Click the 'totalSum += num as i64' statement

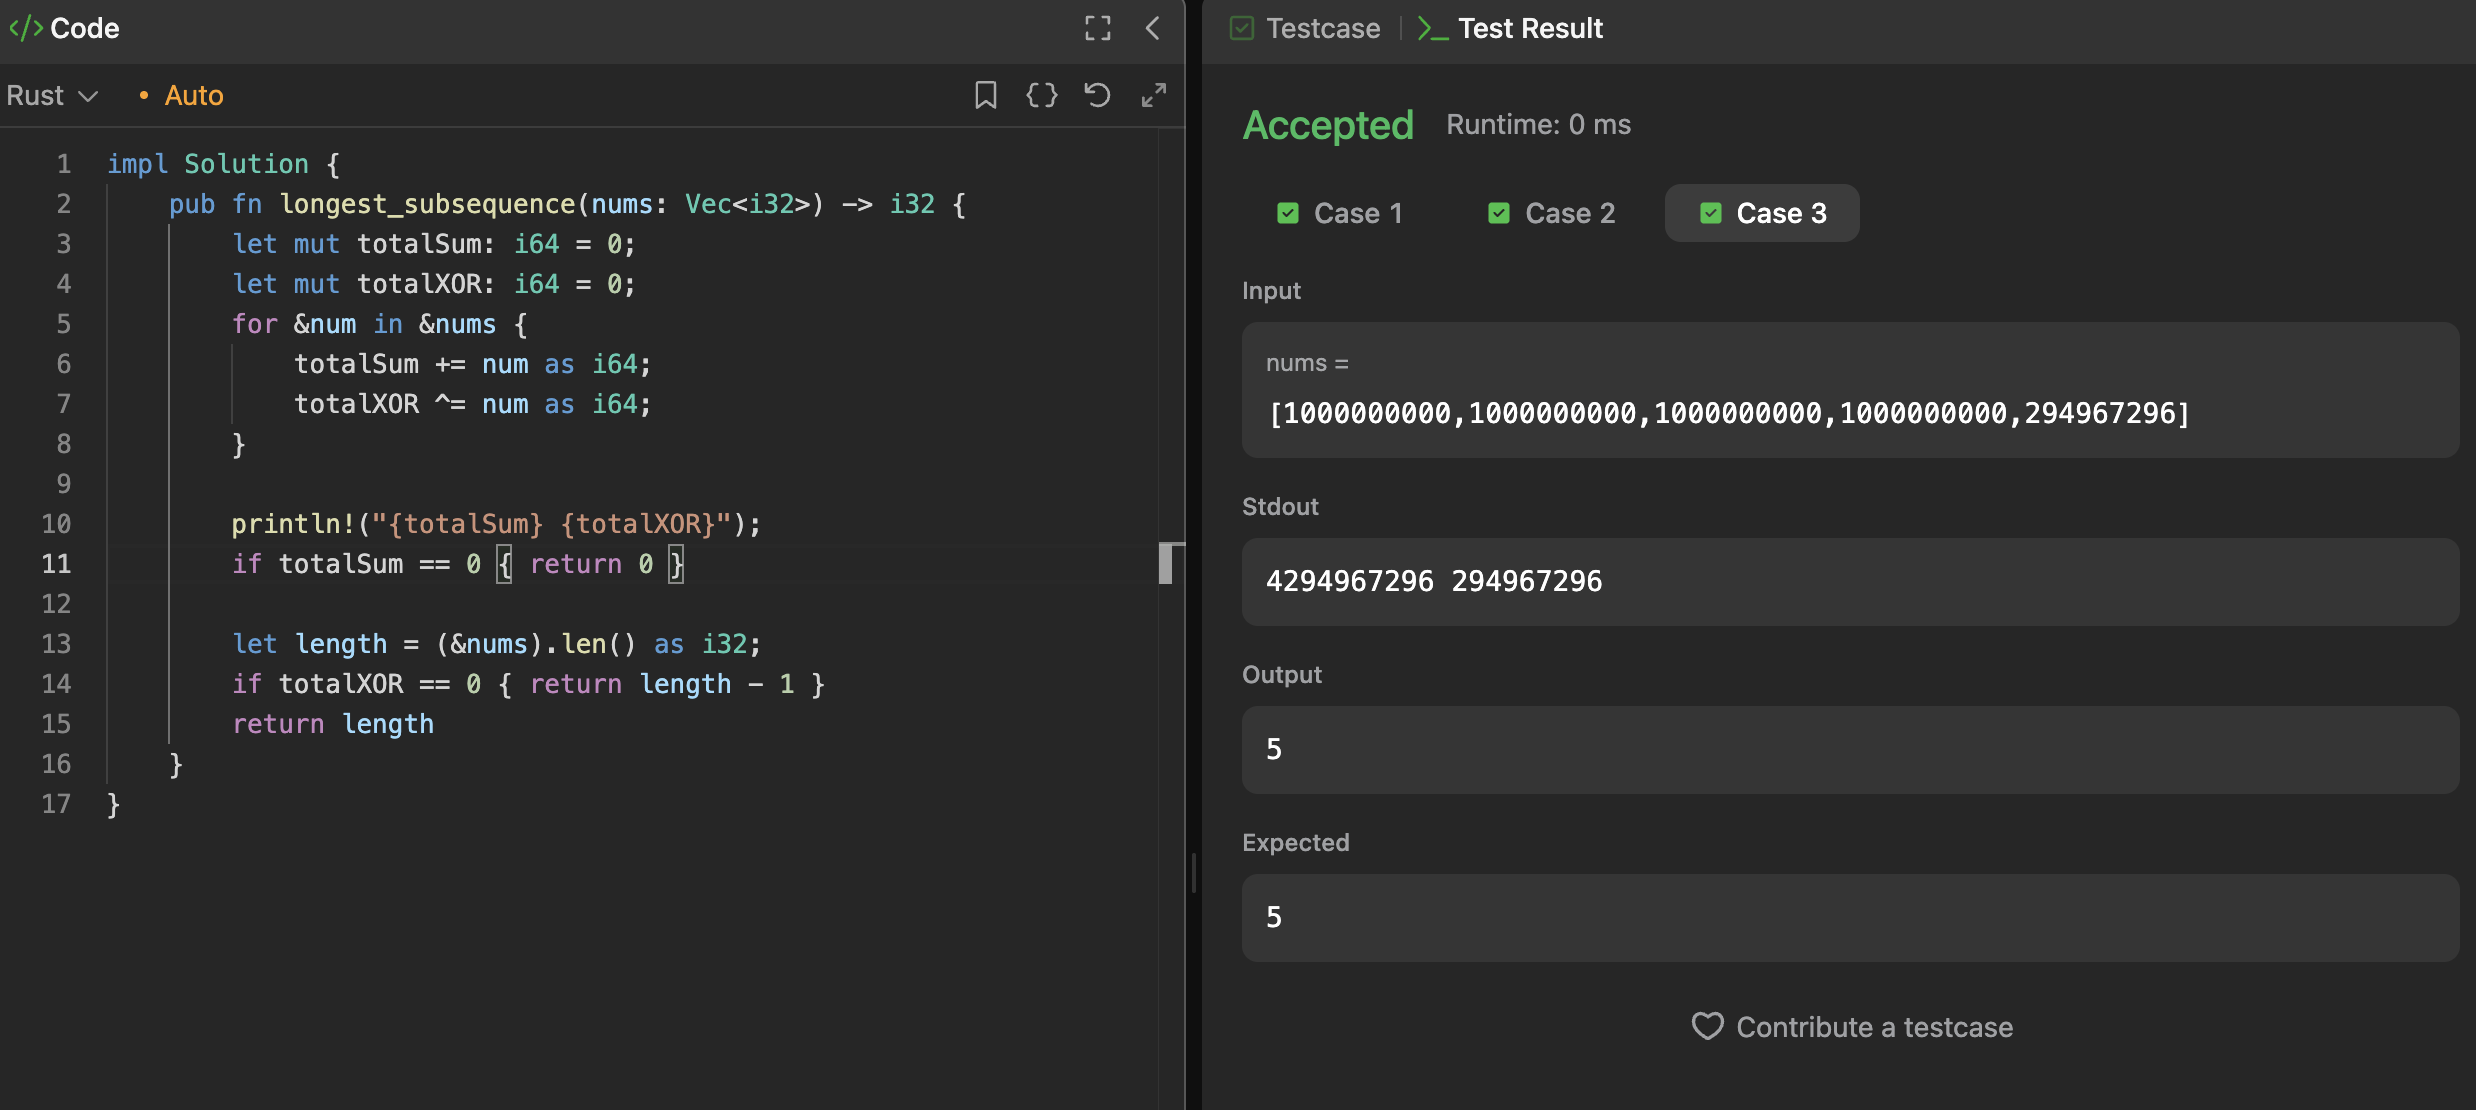472,364
